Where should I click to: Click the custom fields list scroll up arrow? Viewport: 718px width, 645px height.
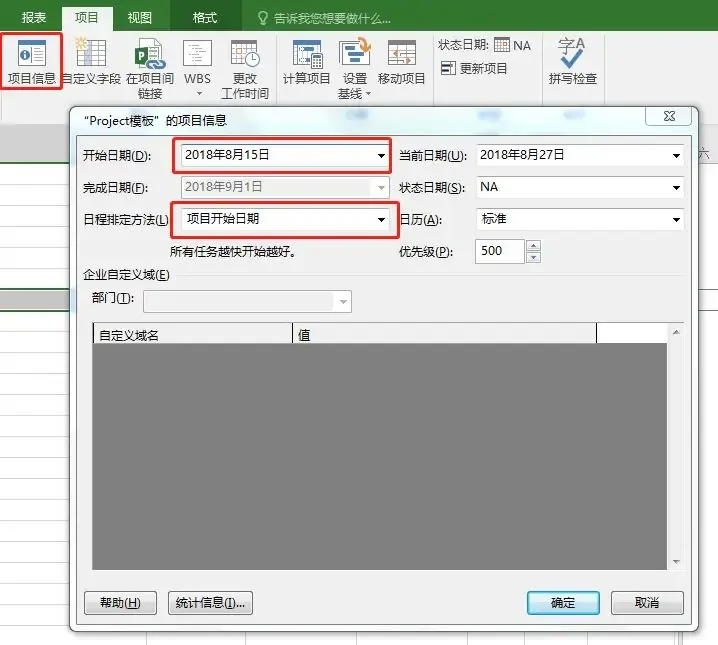tap(676, 332)
